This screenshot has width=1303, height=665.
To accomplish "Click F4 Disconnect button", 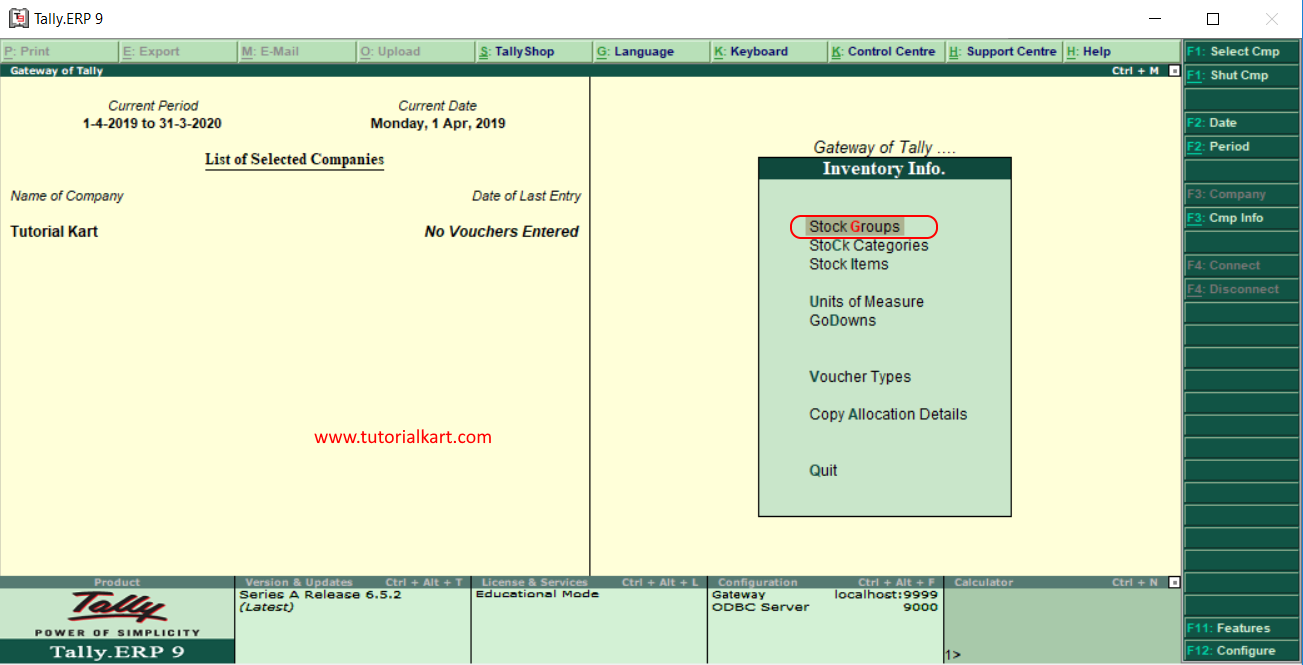I will [x=1243, y=290].
